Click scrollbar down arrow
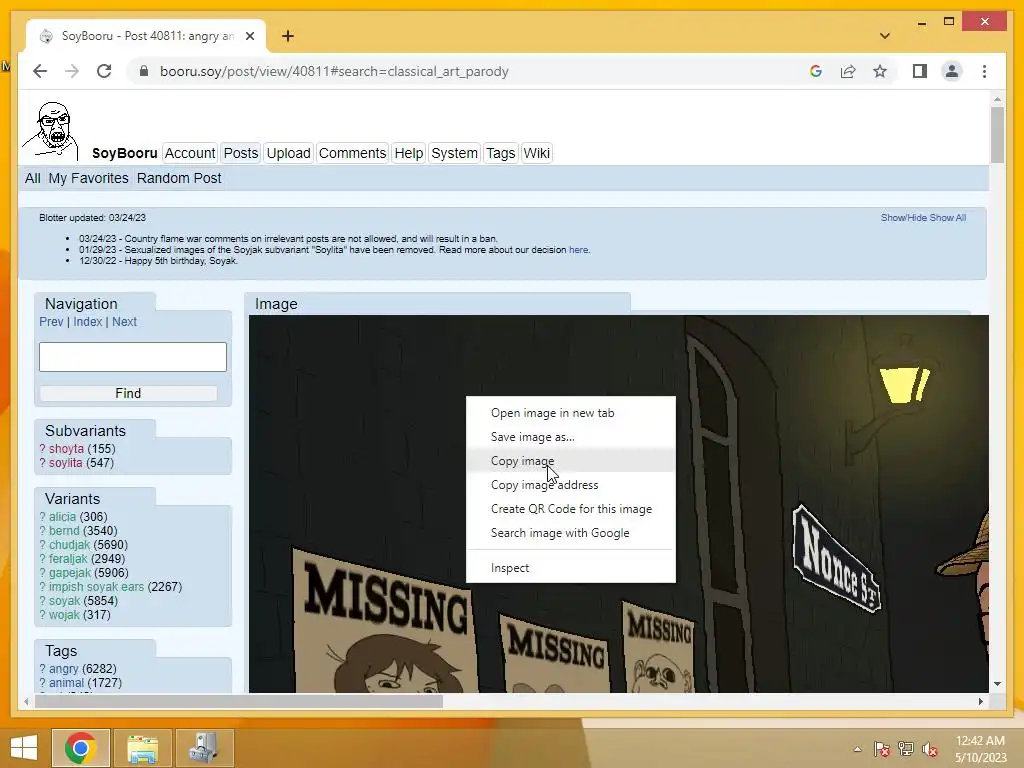 [x=997, y=684]
